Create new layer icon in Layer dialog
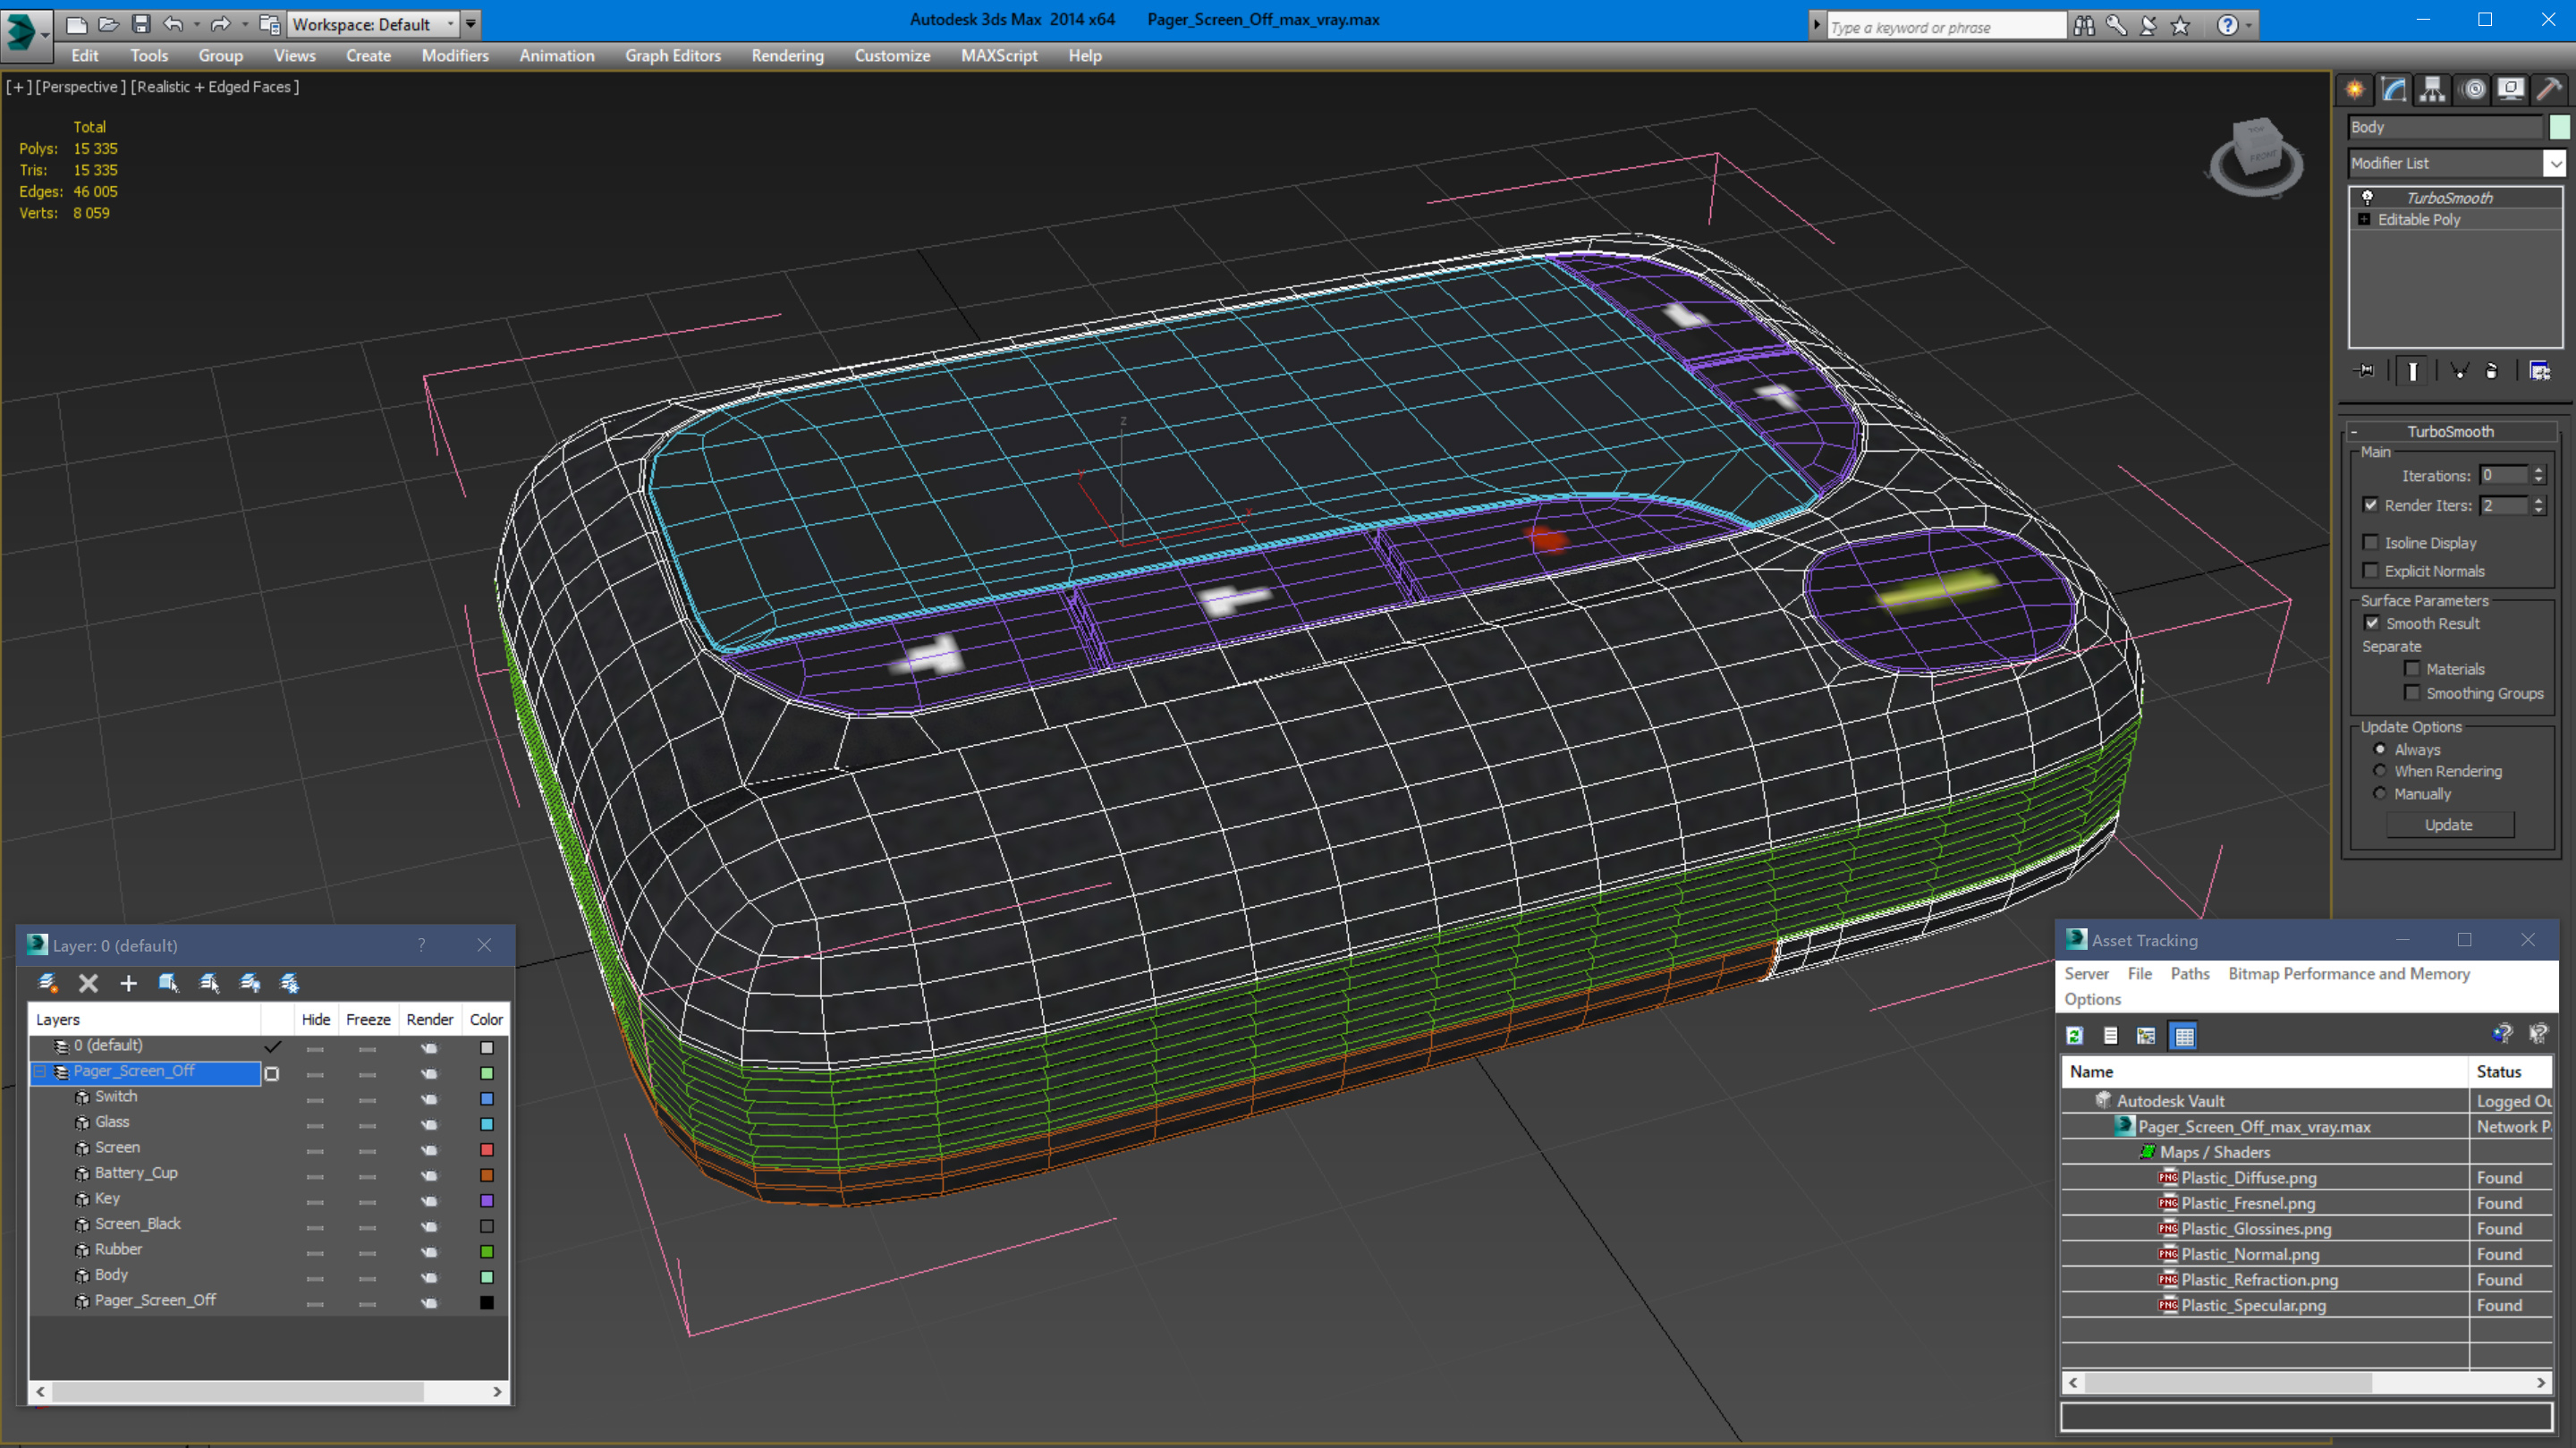The image size is (2576, 1448). pos(47,983)
